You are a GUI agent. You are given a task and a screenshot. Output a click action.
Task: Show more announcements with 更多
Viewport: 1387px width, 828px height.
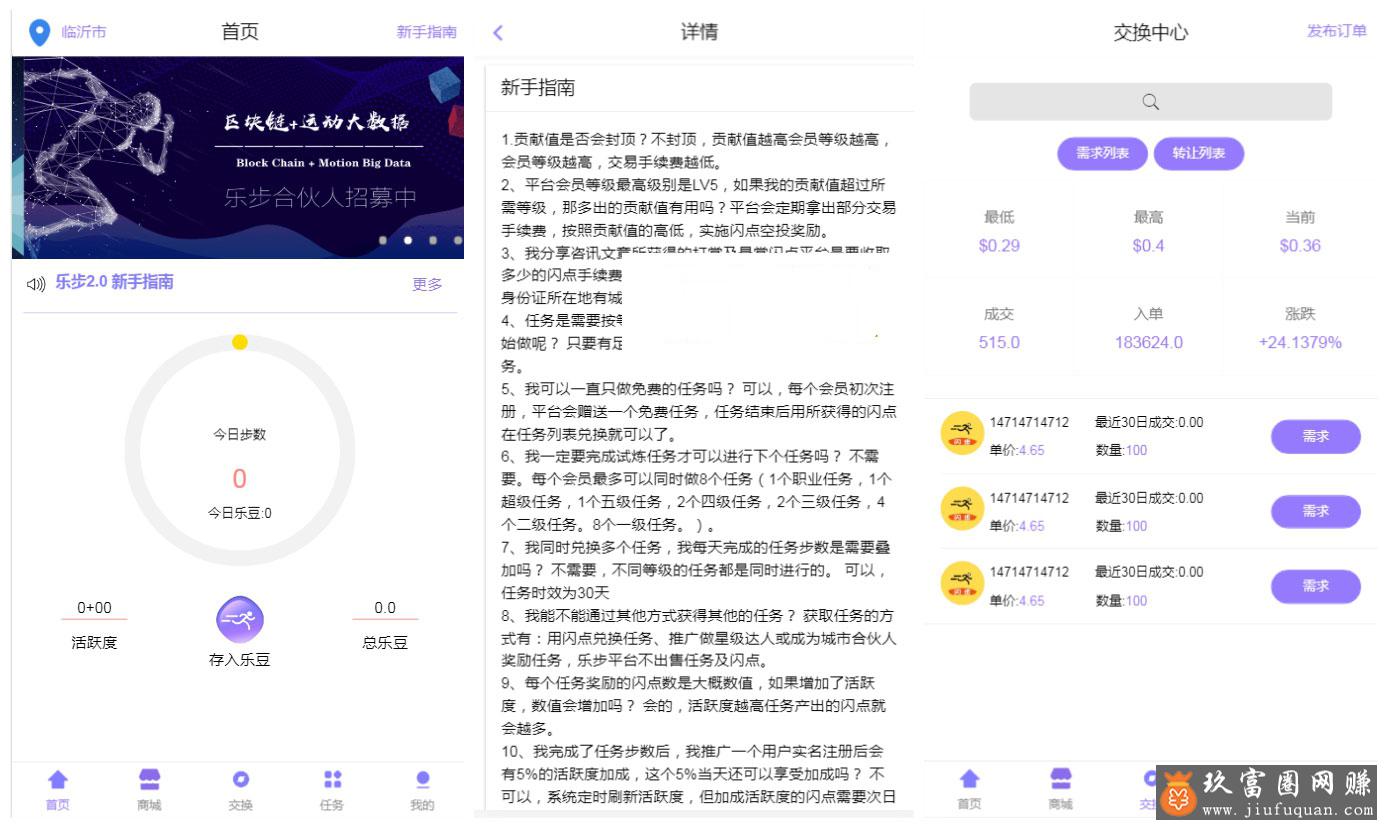[x=427, y=284]
